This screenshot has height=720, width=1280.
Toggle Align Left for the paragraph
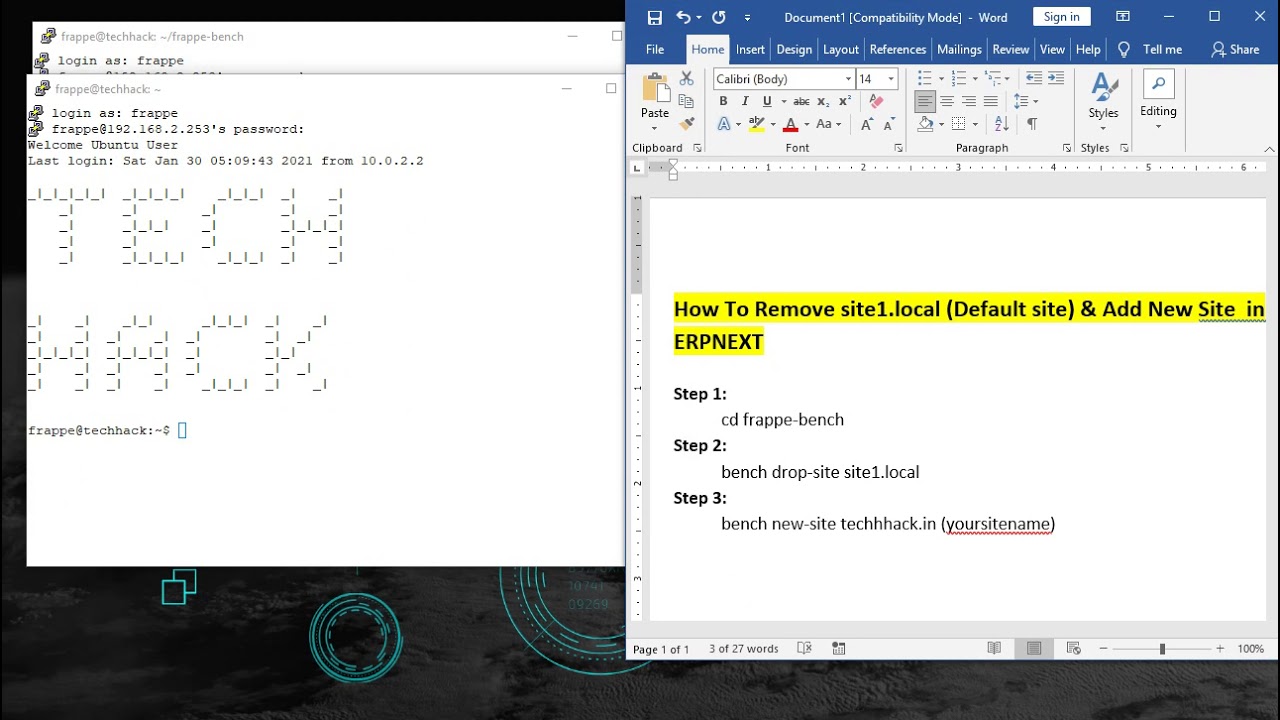[925, 101]
